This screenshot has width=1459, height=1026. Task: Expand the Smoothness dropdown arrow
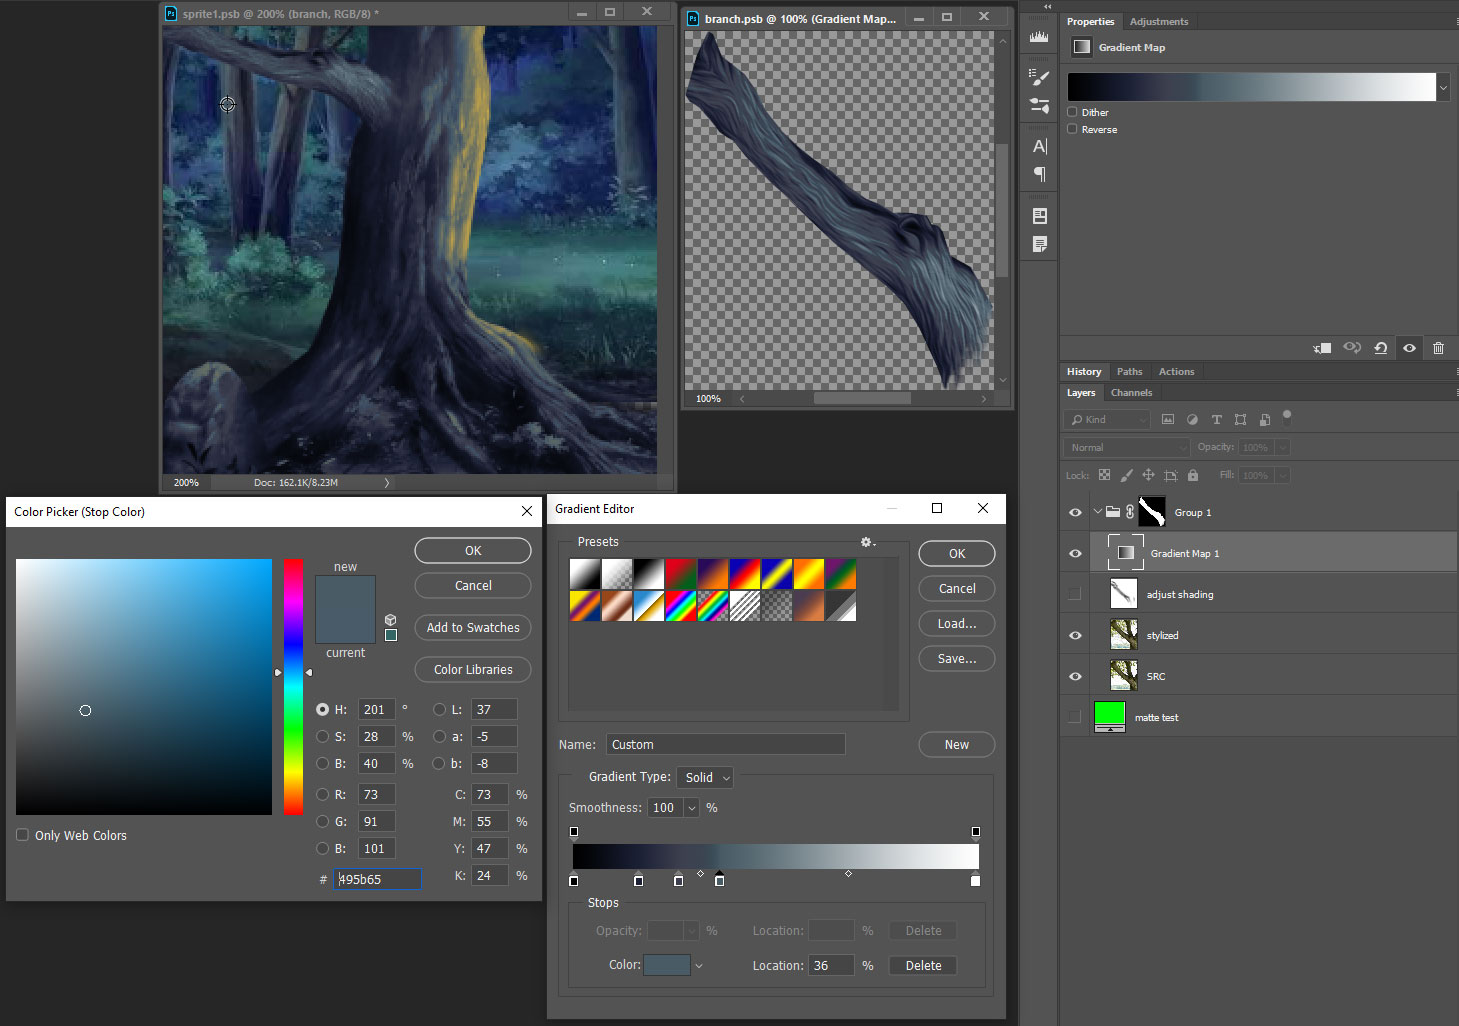point(691,808)
